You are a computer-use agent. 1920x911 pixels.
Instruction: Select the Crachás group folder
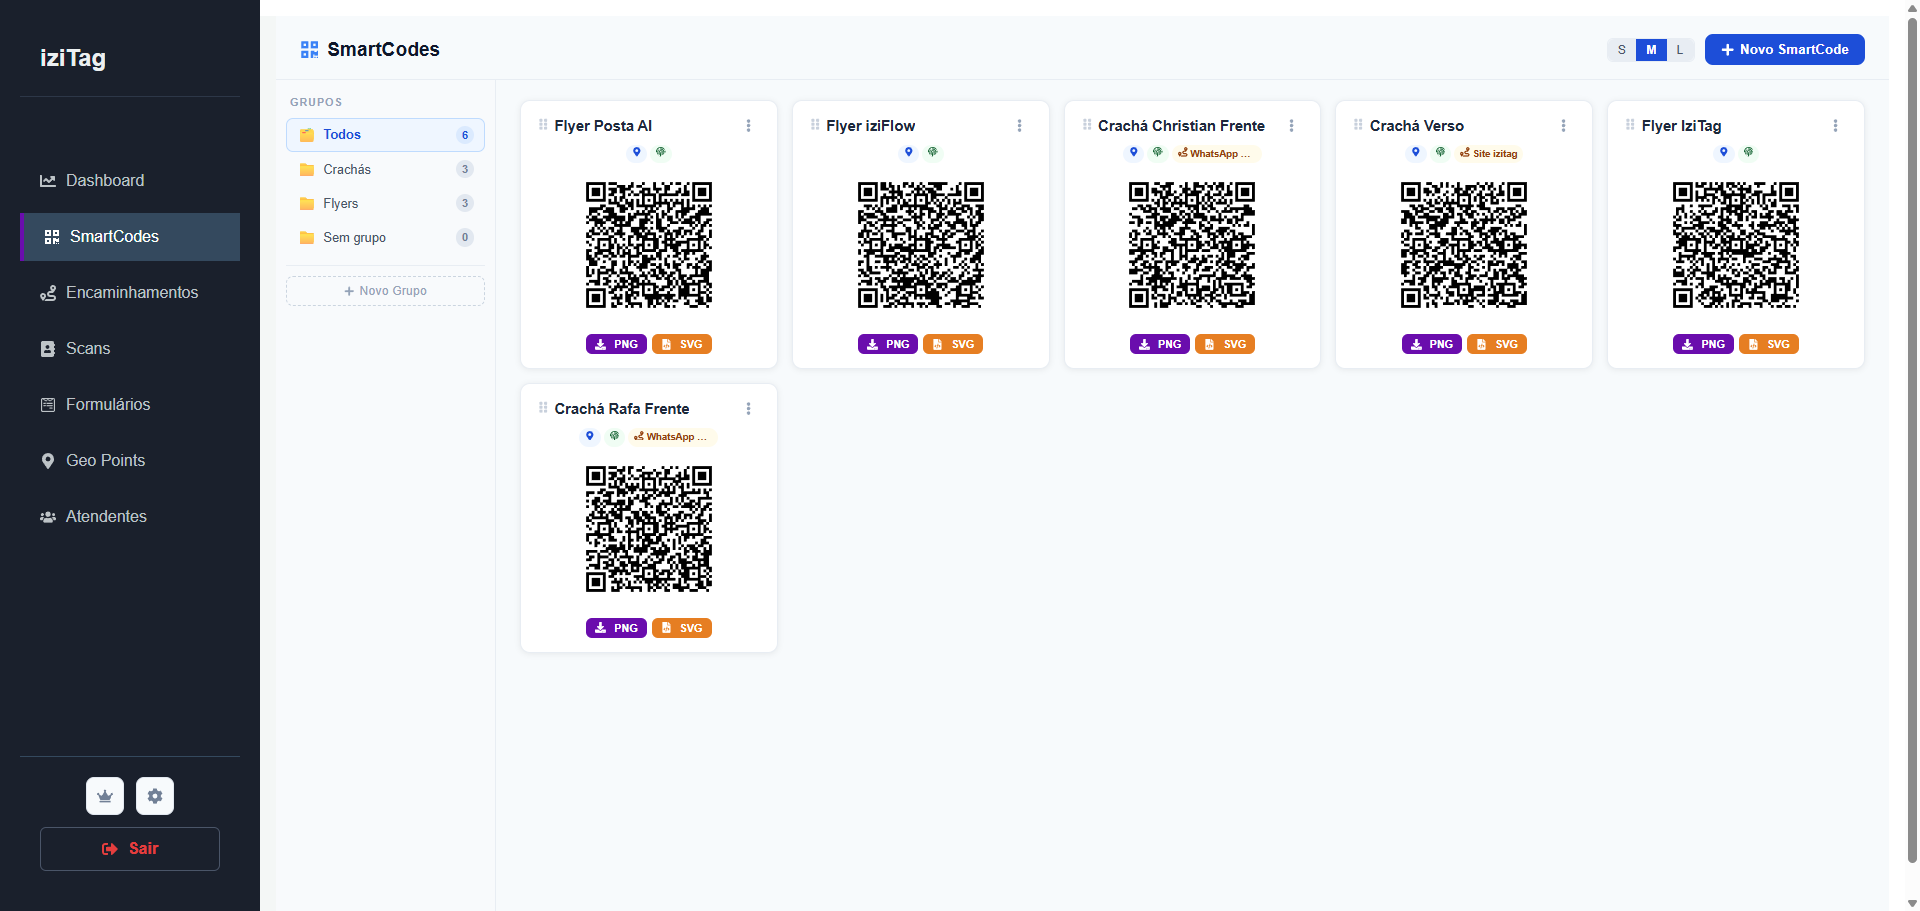(x=385, y=169)
